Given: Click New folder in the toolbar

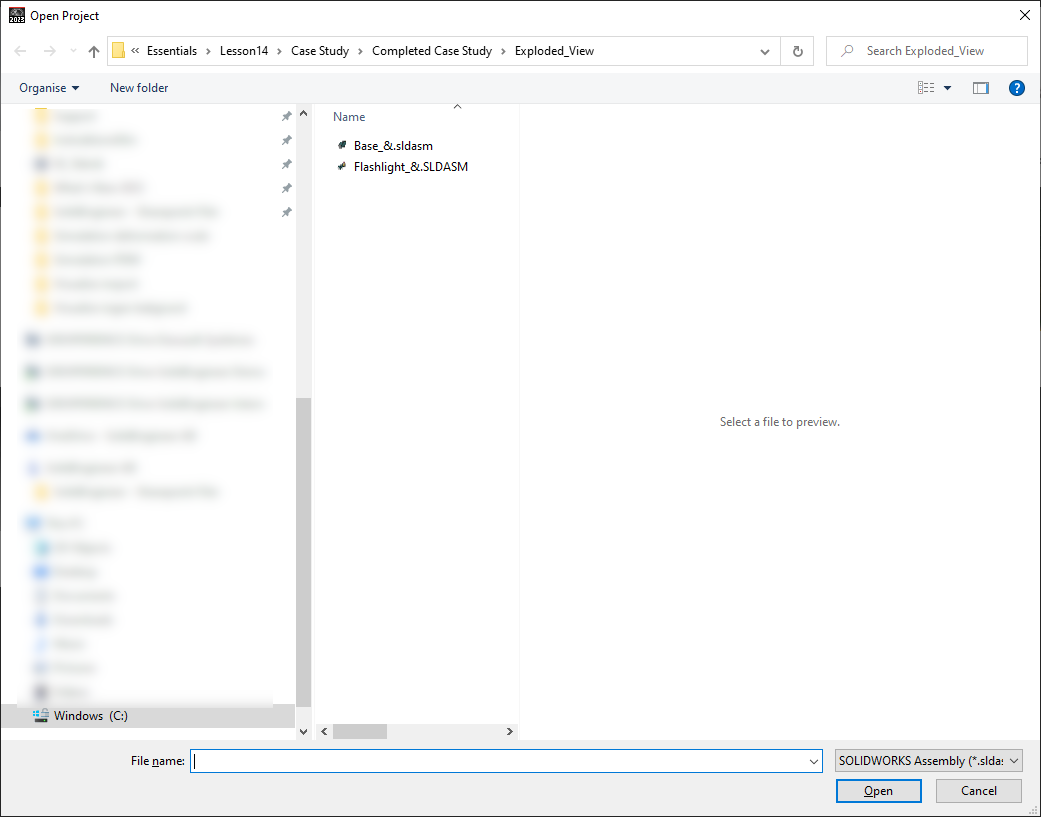Looking at the screenshot, I should point(139,88).
